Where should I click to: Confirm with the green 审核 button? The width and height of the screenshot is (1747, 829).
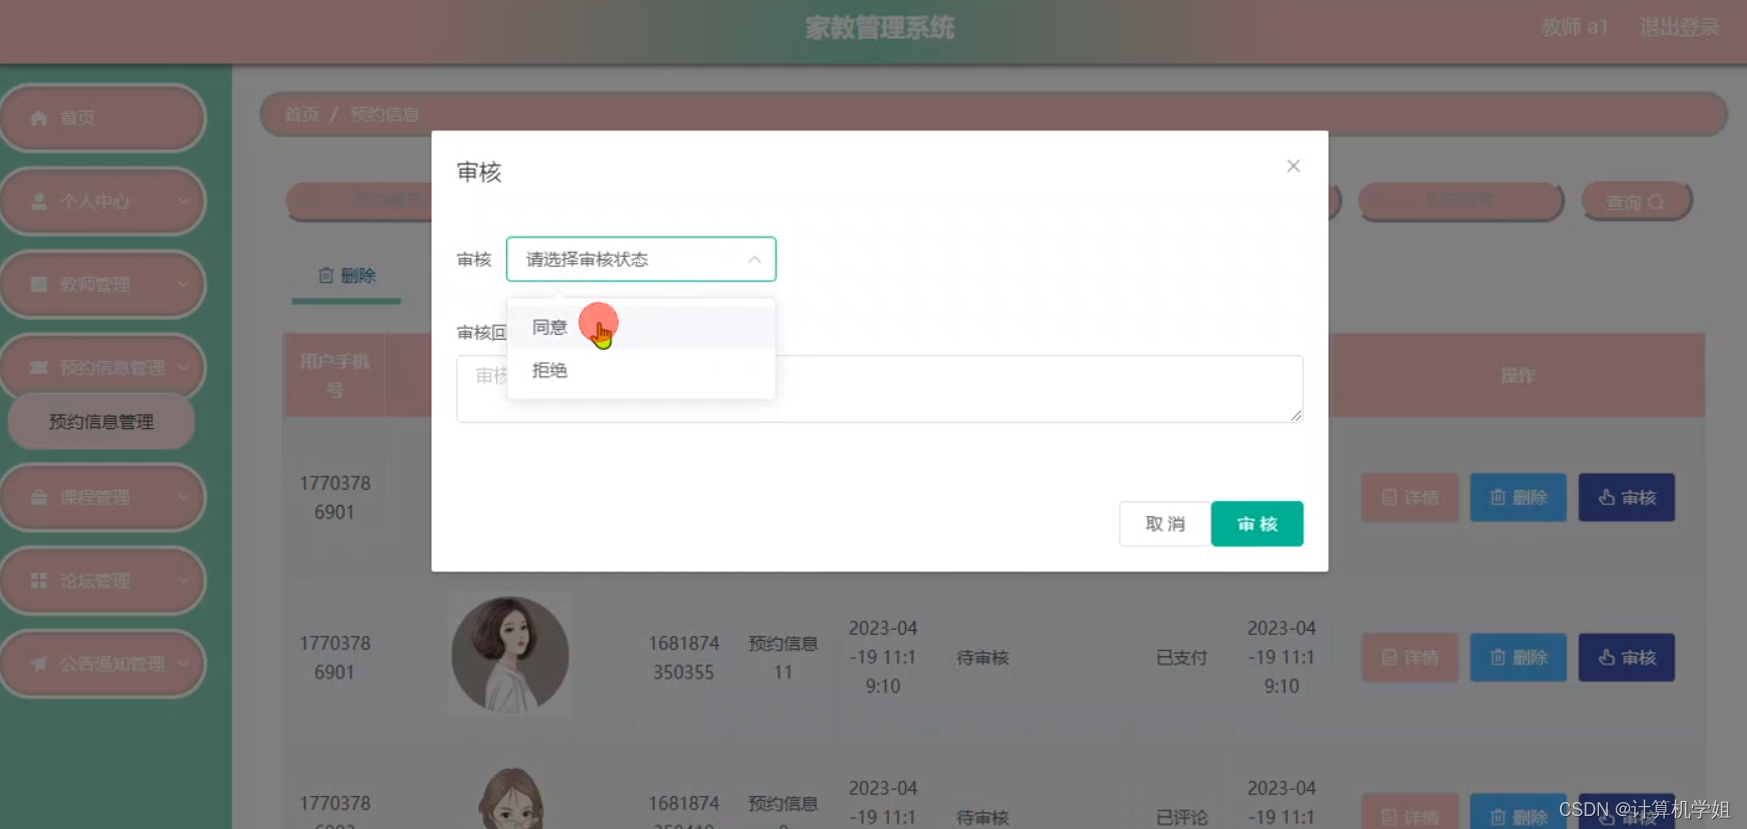tap(1257, 524)
